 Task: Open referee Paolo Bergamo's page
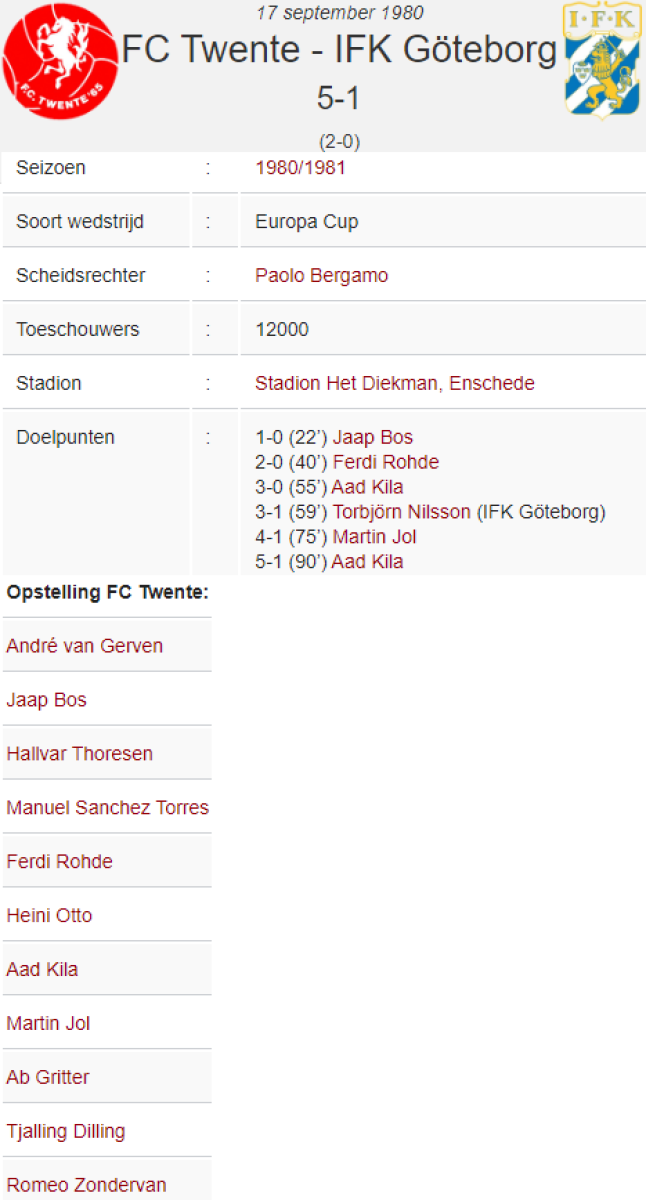[321, 276]
